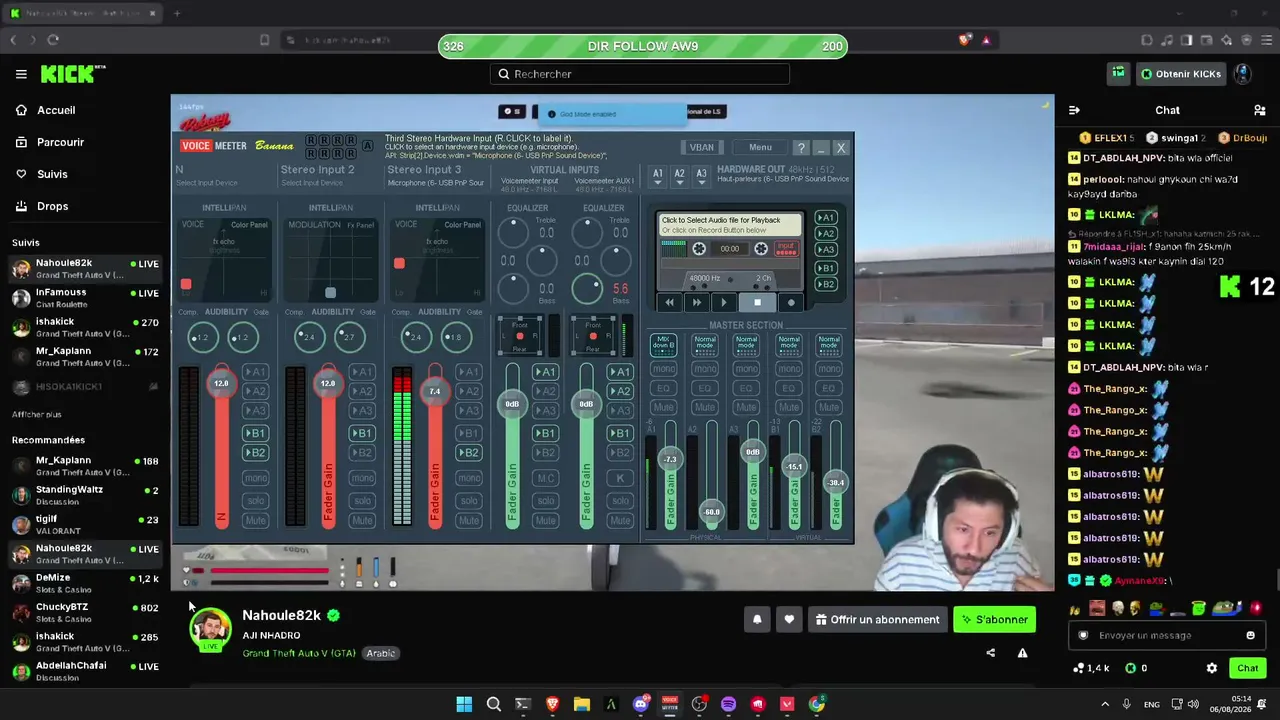Click the green S'abonner button
Screen dimensions: 1280x720
coord(994,620)
